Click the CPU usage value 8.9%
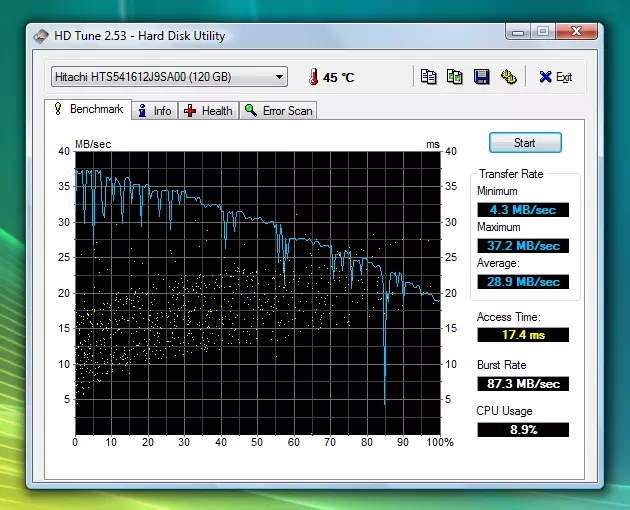Viewport: 630px width, 510px height. [523, 430]
